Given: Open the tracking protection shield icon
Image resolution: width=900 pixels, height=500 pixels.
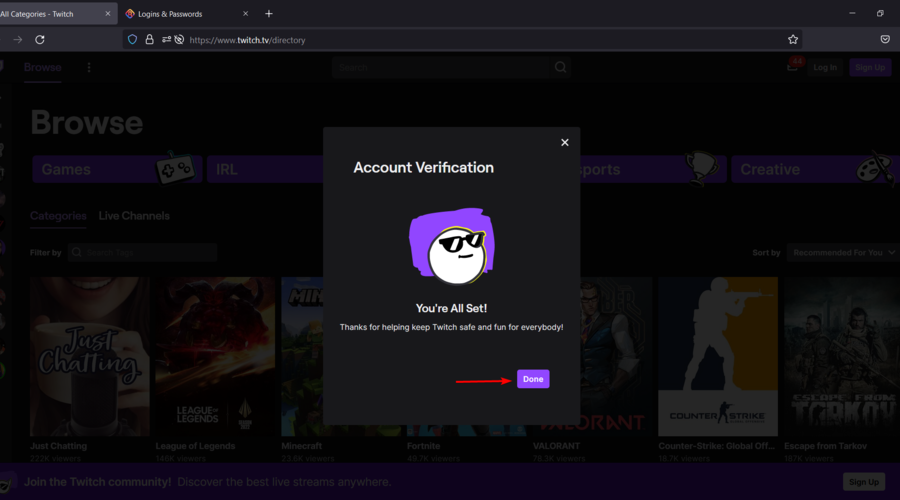Looking at the screenshot, I should pos(133,40).
